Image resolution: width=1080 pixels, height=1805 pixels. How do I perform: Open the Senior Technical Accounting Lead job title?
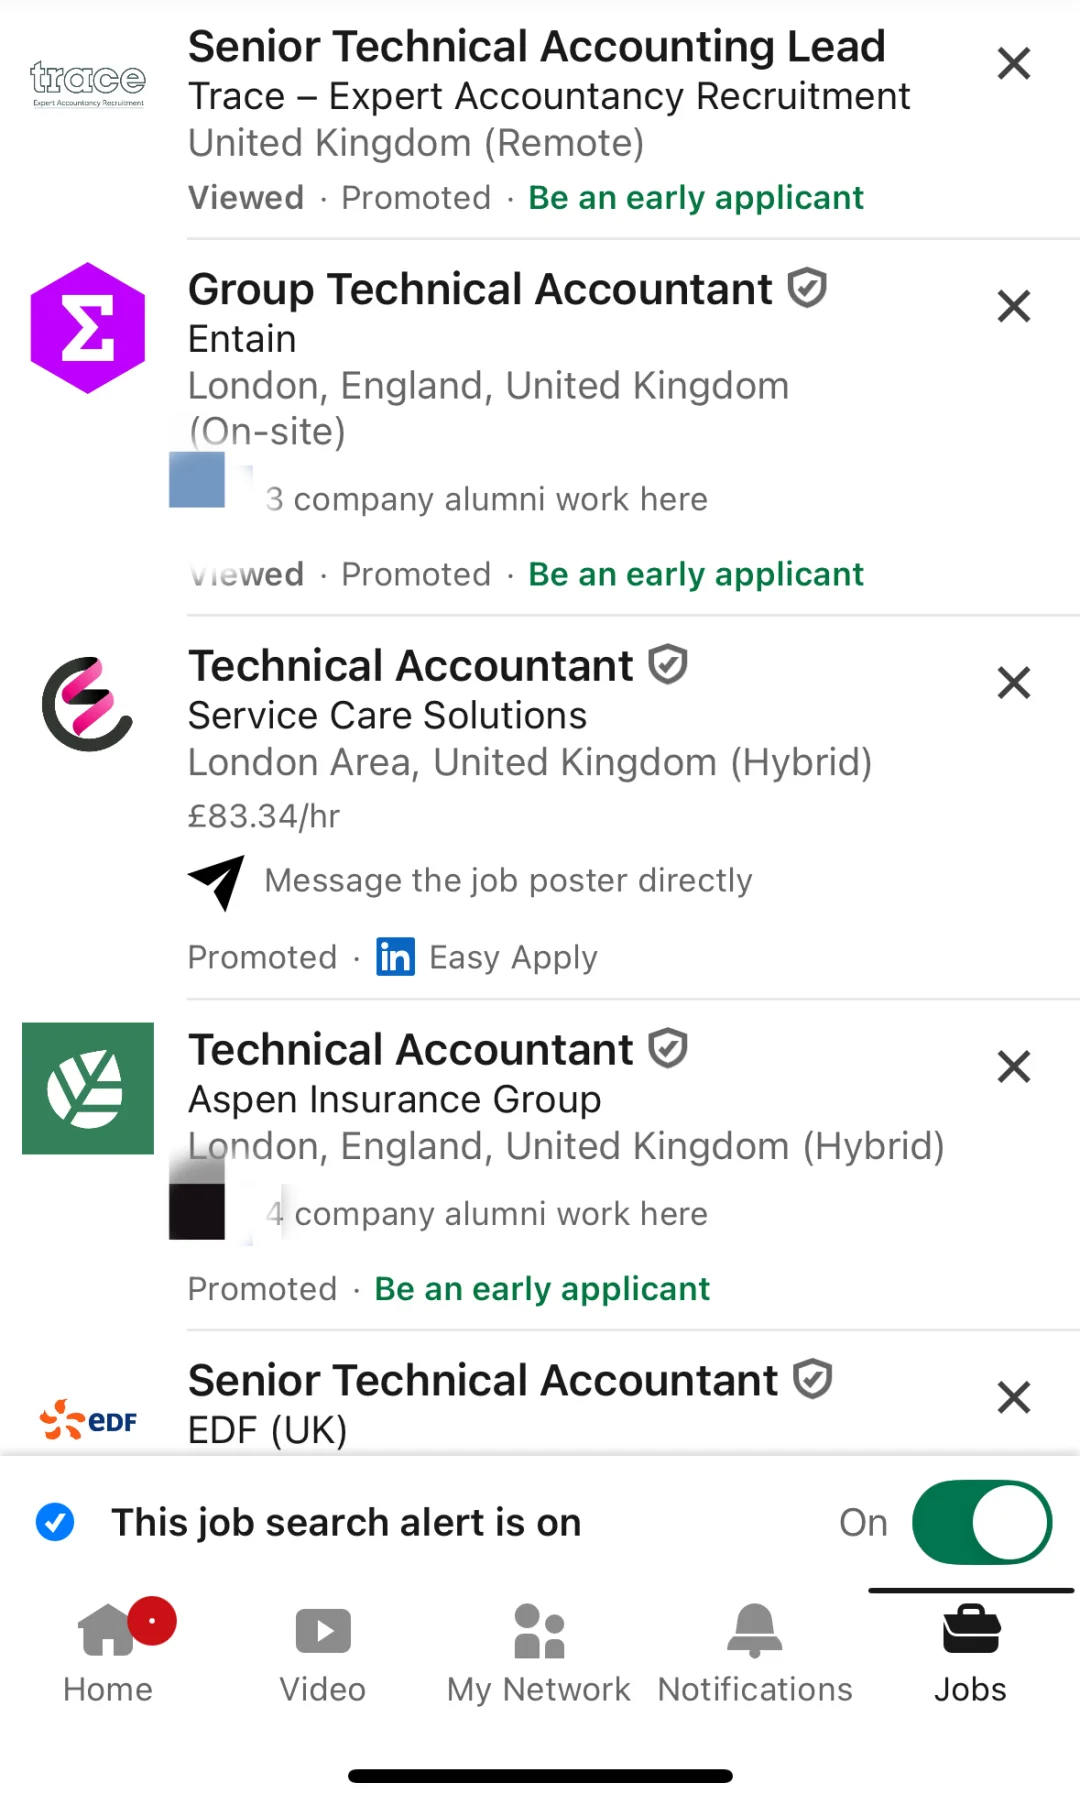click(x=536, y=47)
